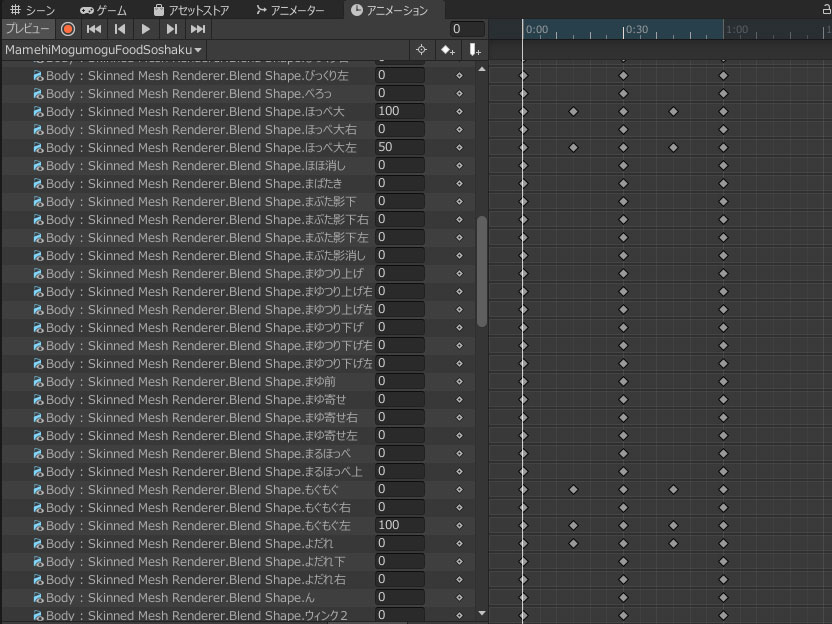Click the keyframe diamond button for まるほっぺ
832x624 pixels.
(460, 454)
